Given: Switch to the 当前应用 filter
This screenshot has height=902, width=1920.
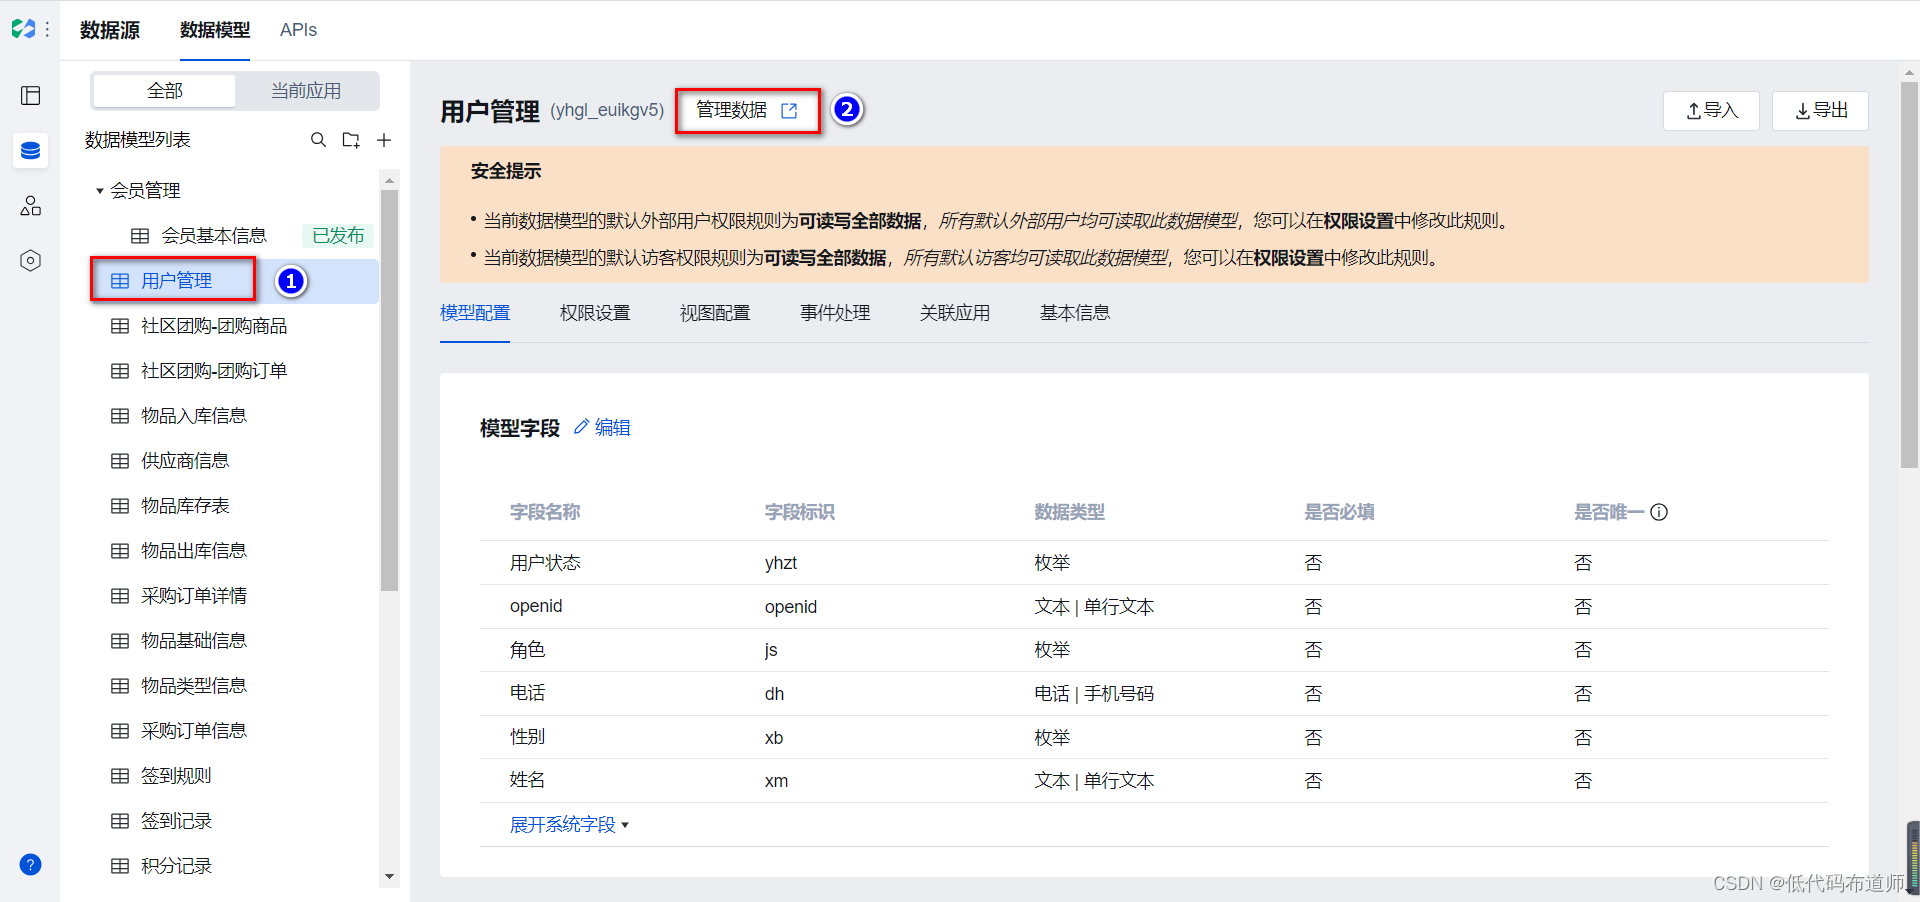Looking at the screenshot, I should pyautogui.click(x=306, y=91).
